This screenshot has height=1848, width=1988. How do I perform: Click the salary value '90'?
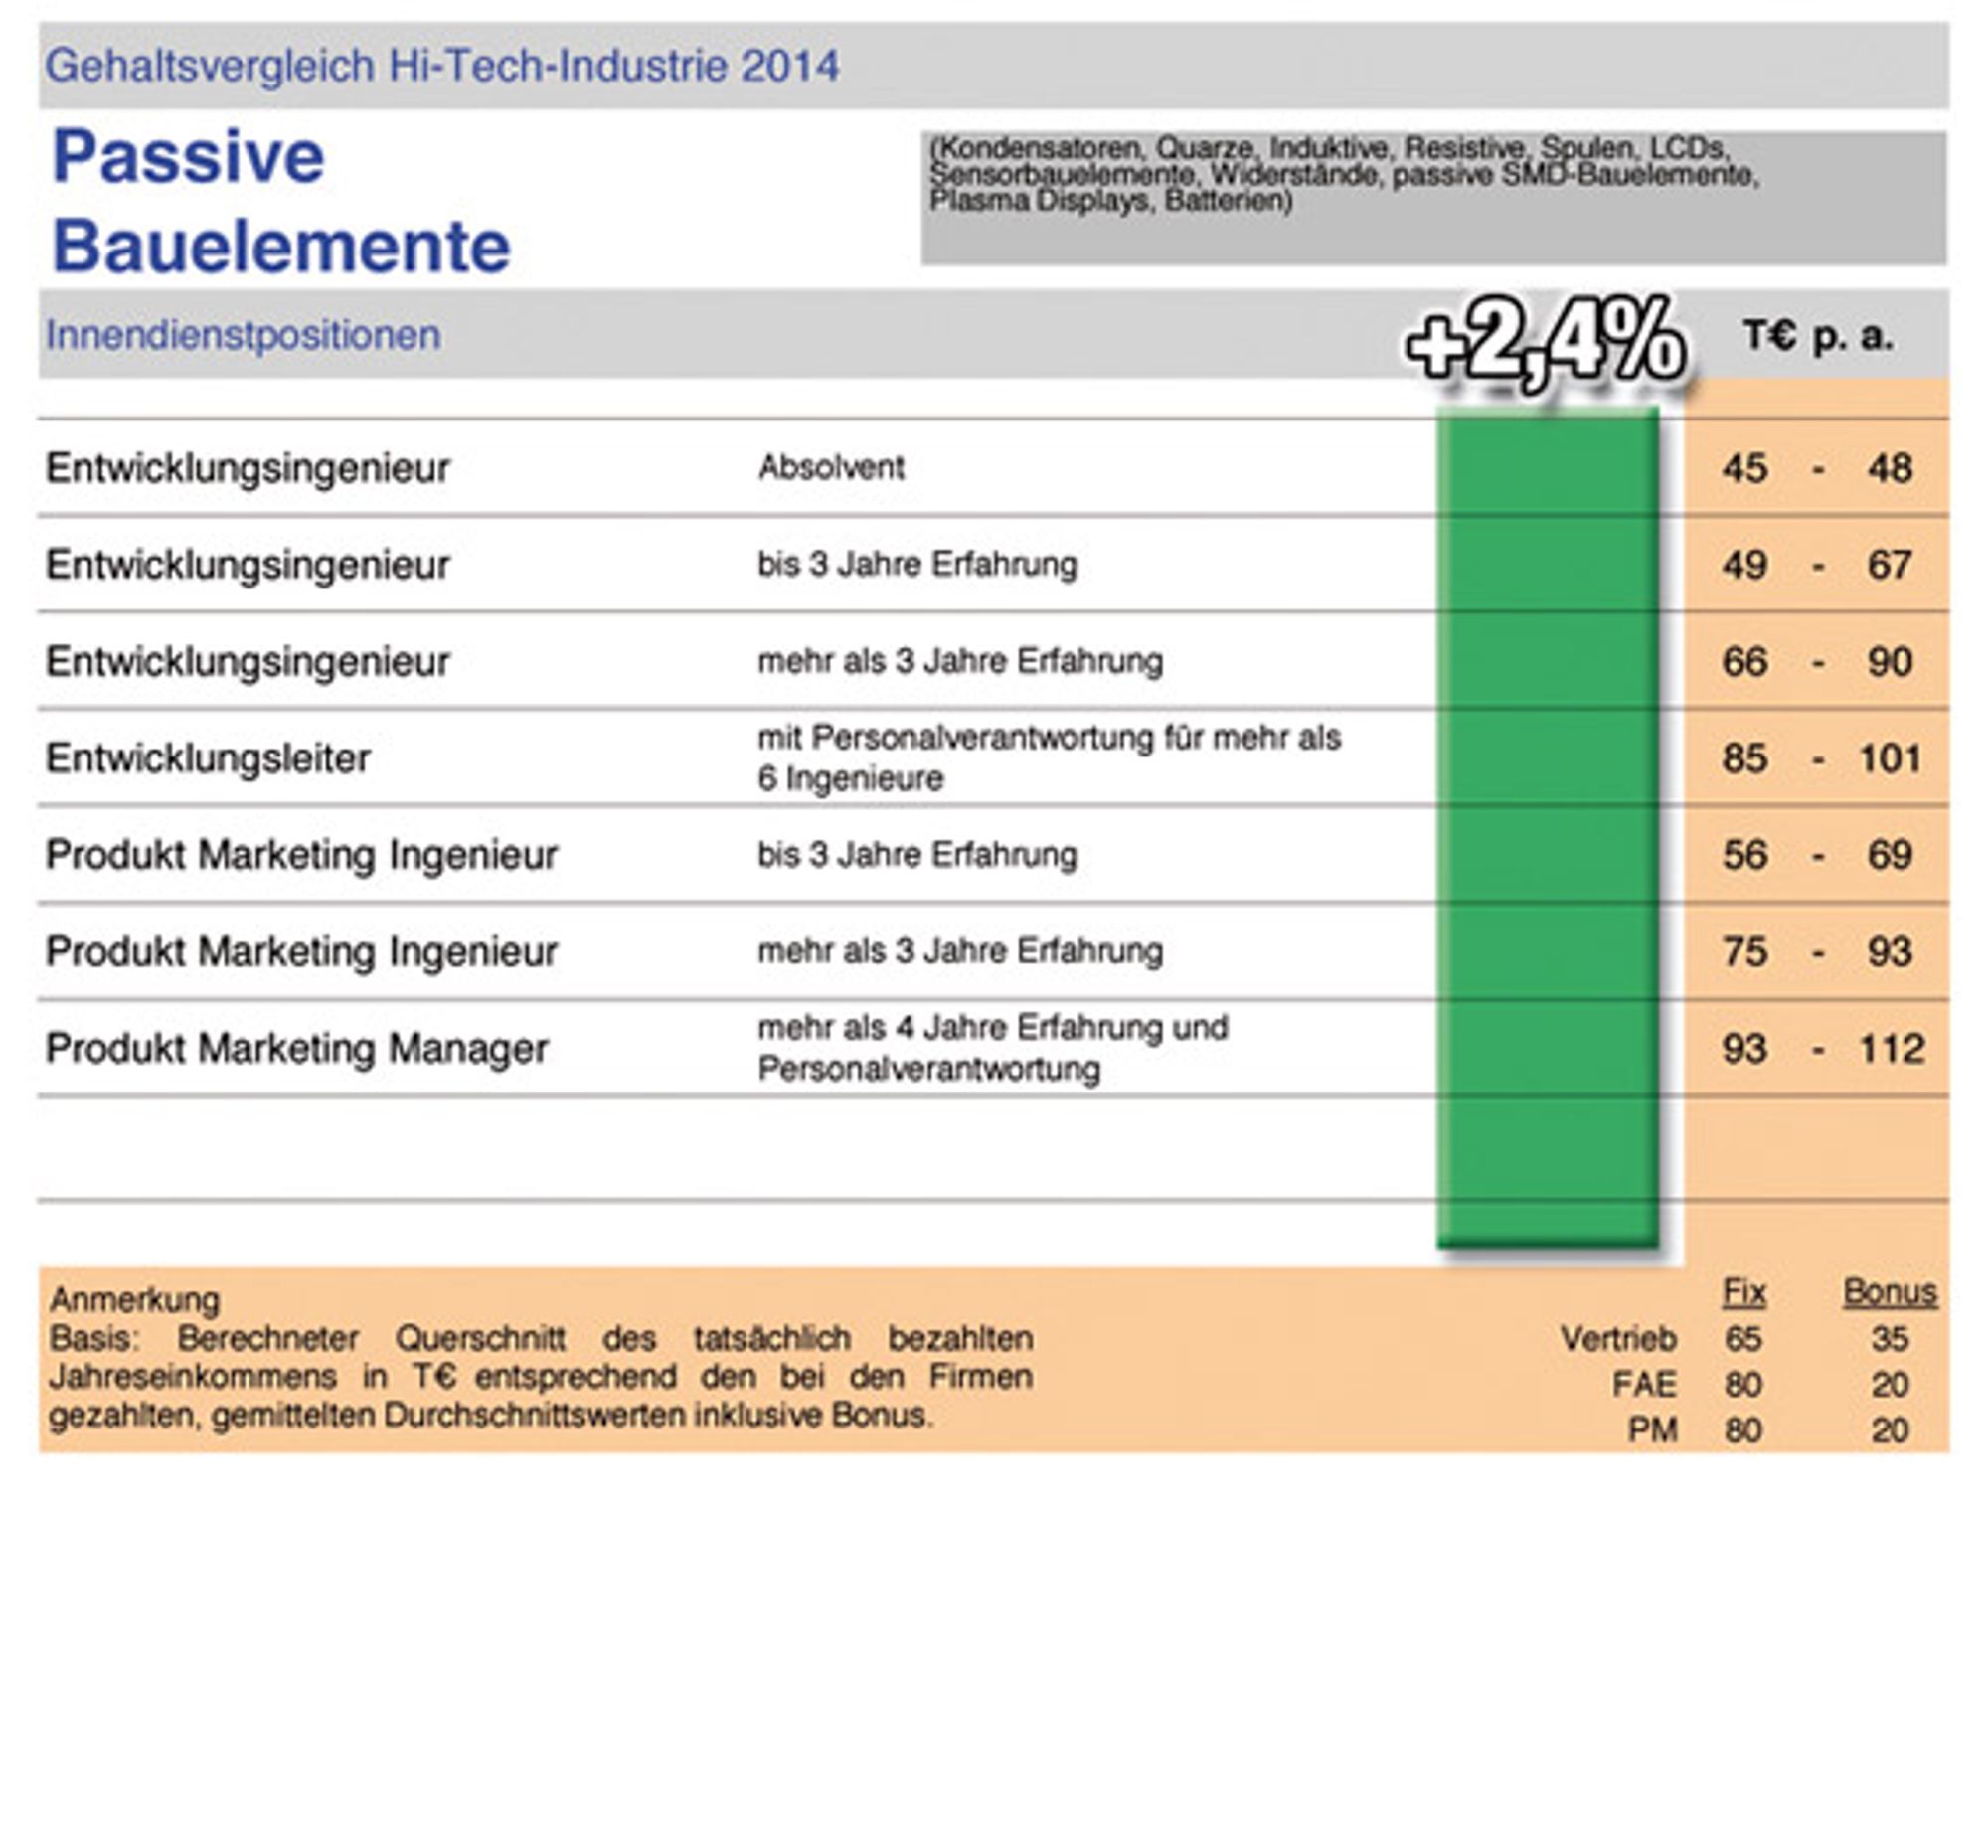pyautogui.click(x=1890, y=662)
